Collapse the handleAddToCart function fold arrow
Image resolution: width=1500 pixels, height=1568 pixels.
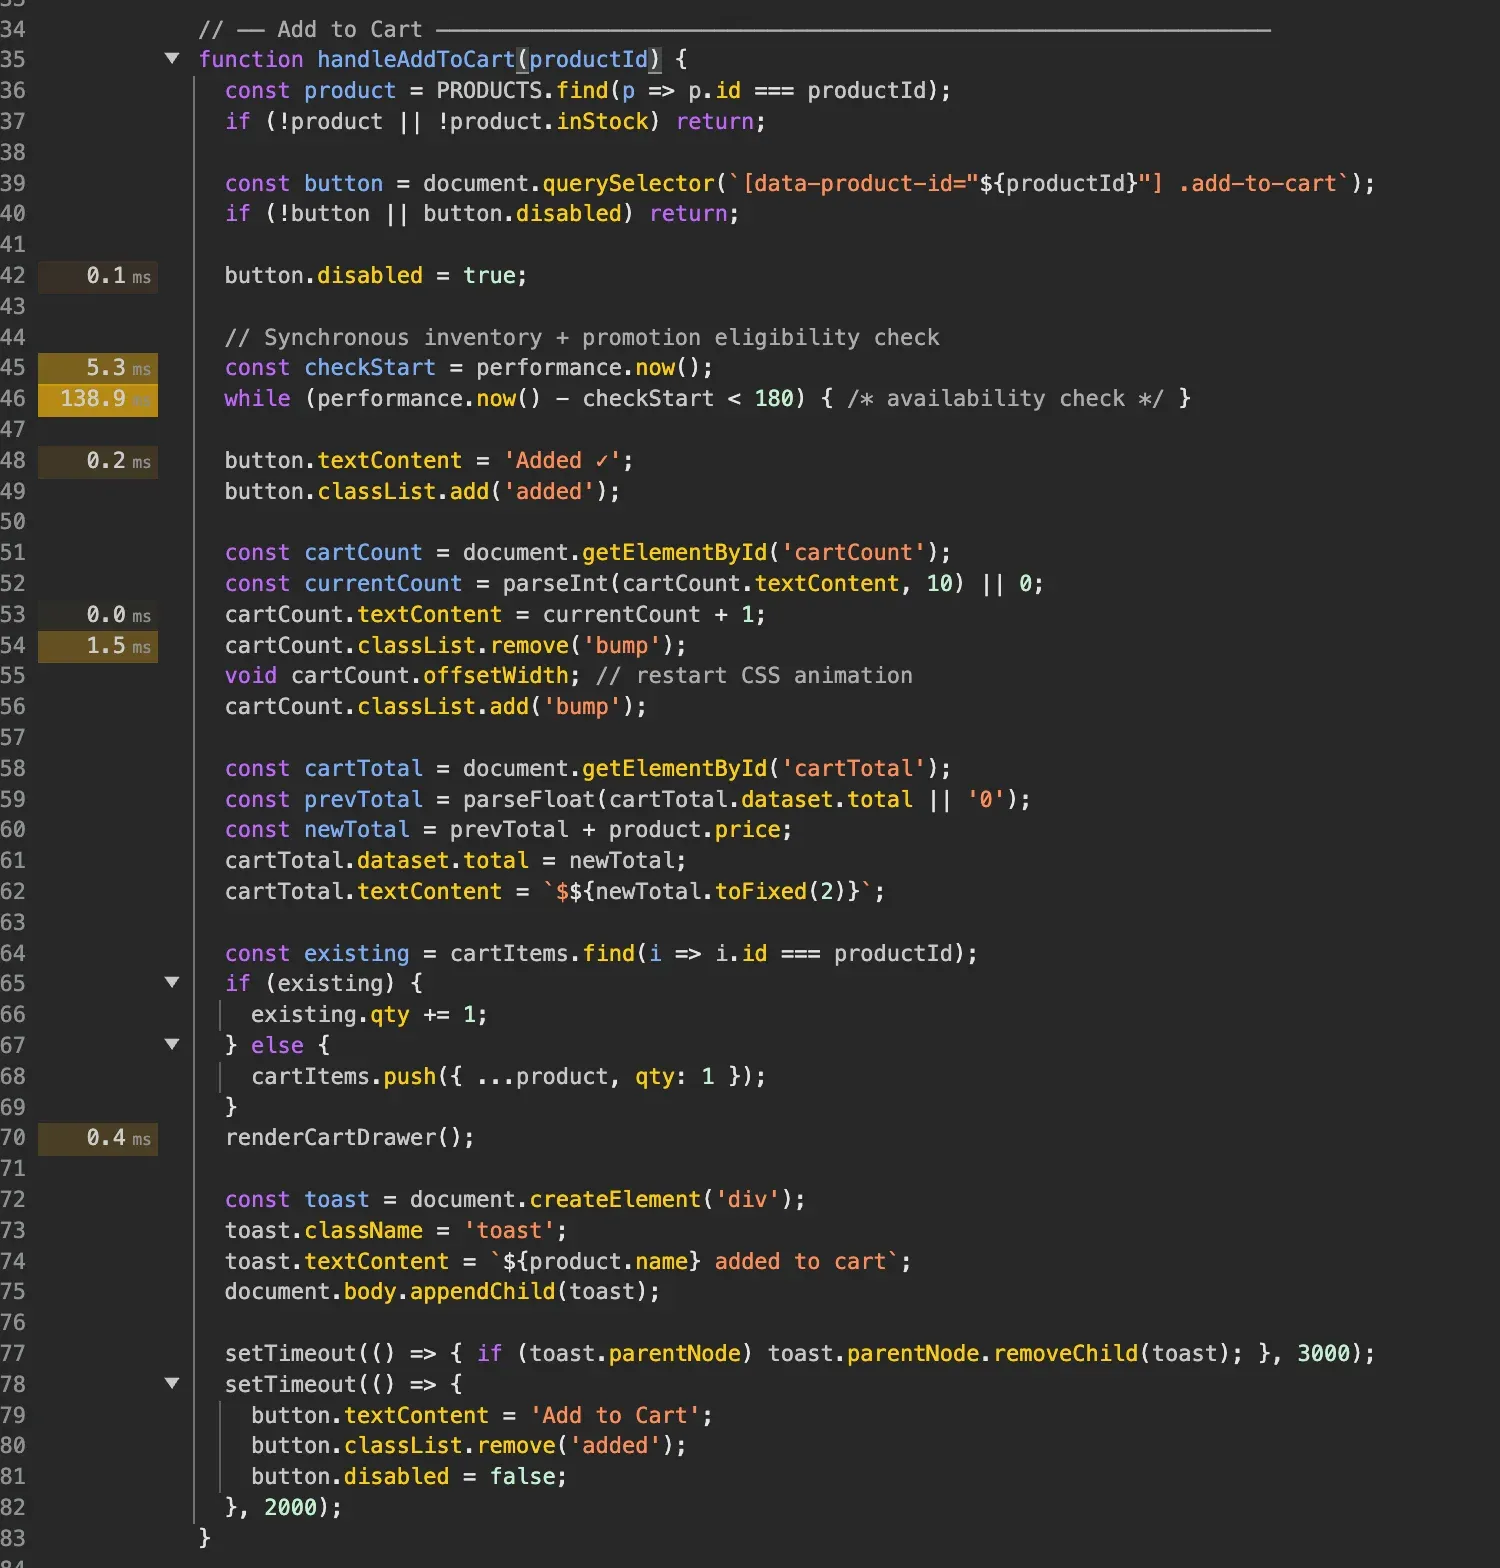[x=172, y=59]
